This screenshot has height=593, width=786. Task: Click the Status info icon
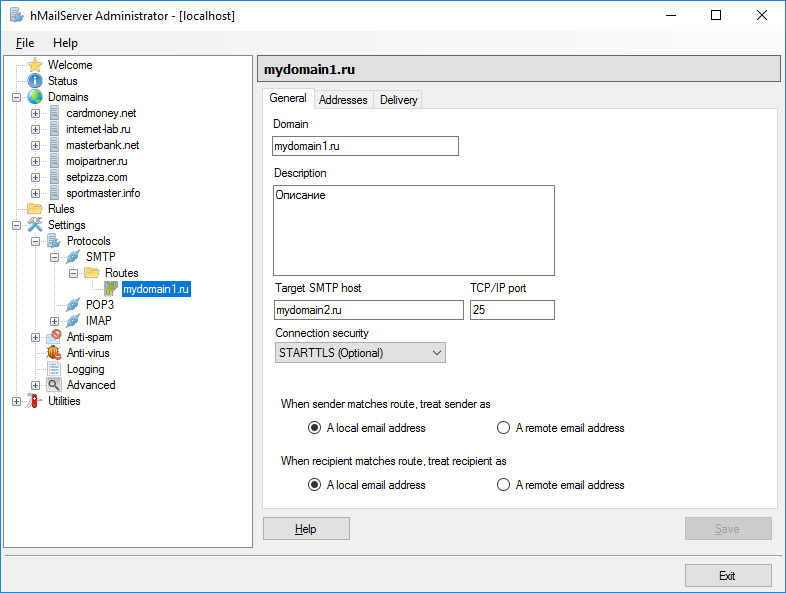tap(35, 81)
